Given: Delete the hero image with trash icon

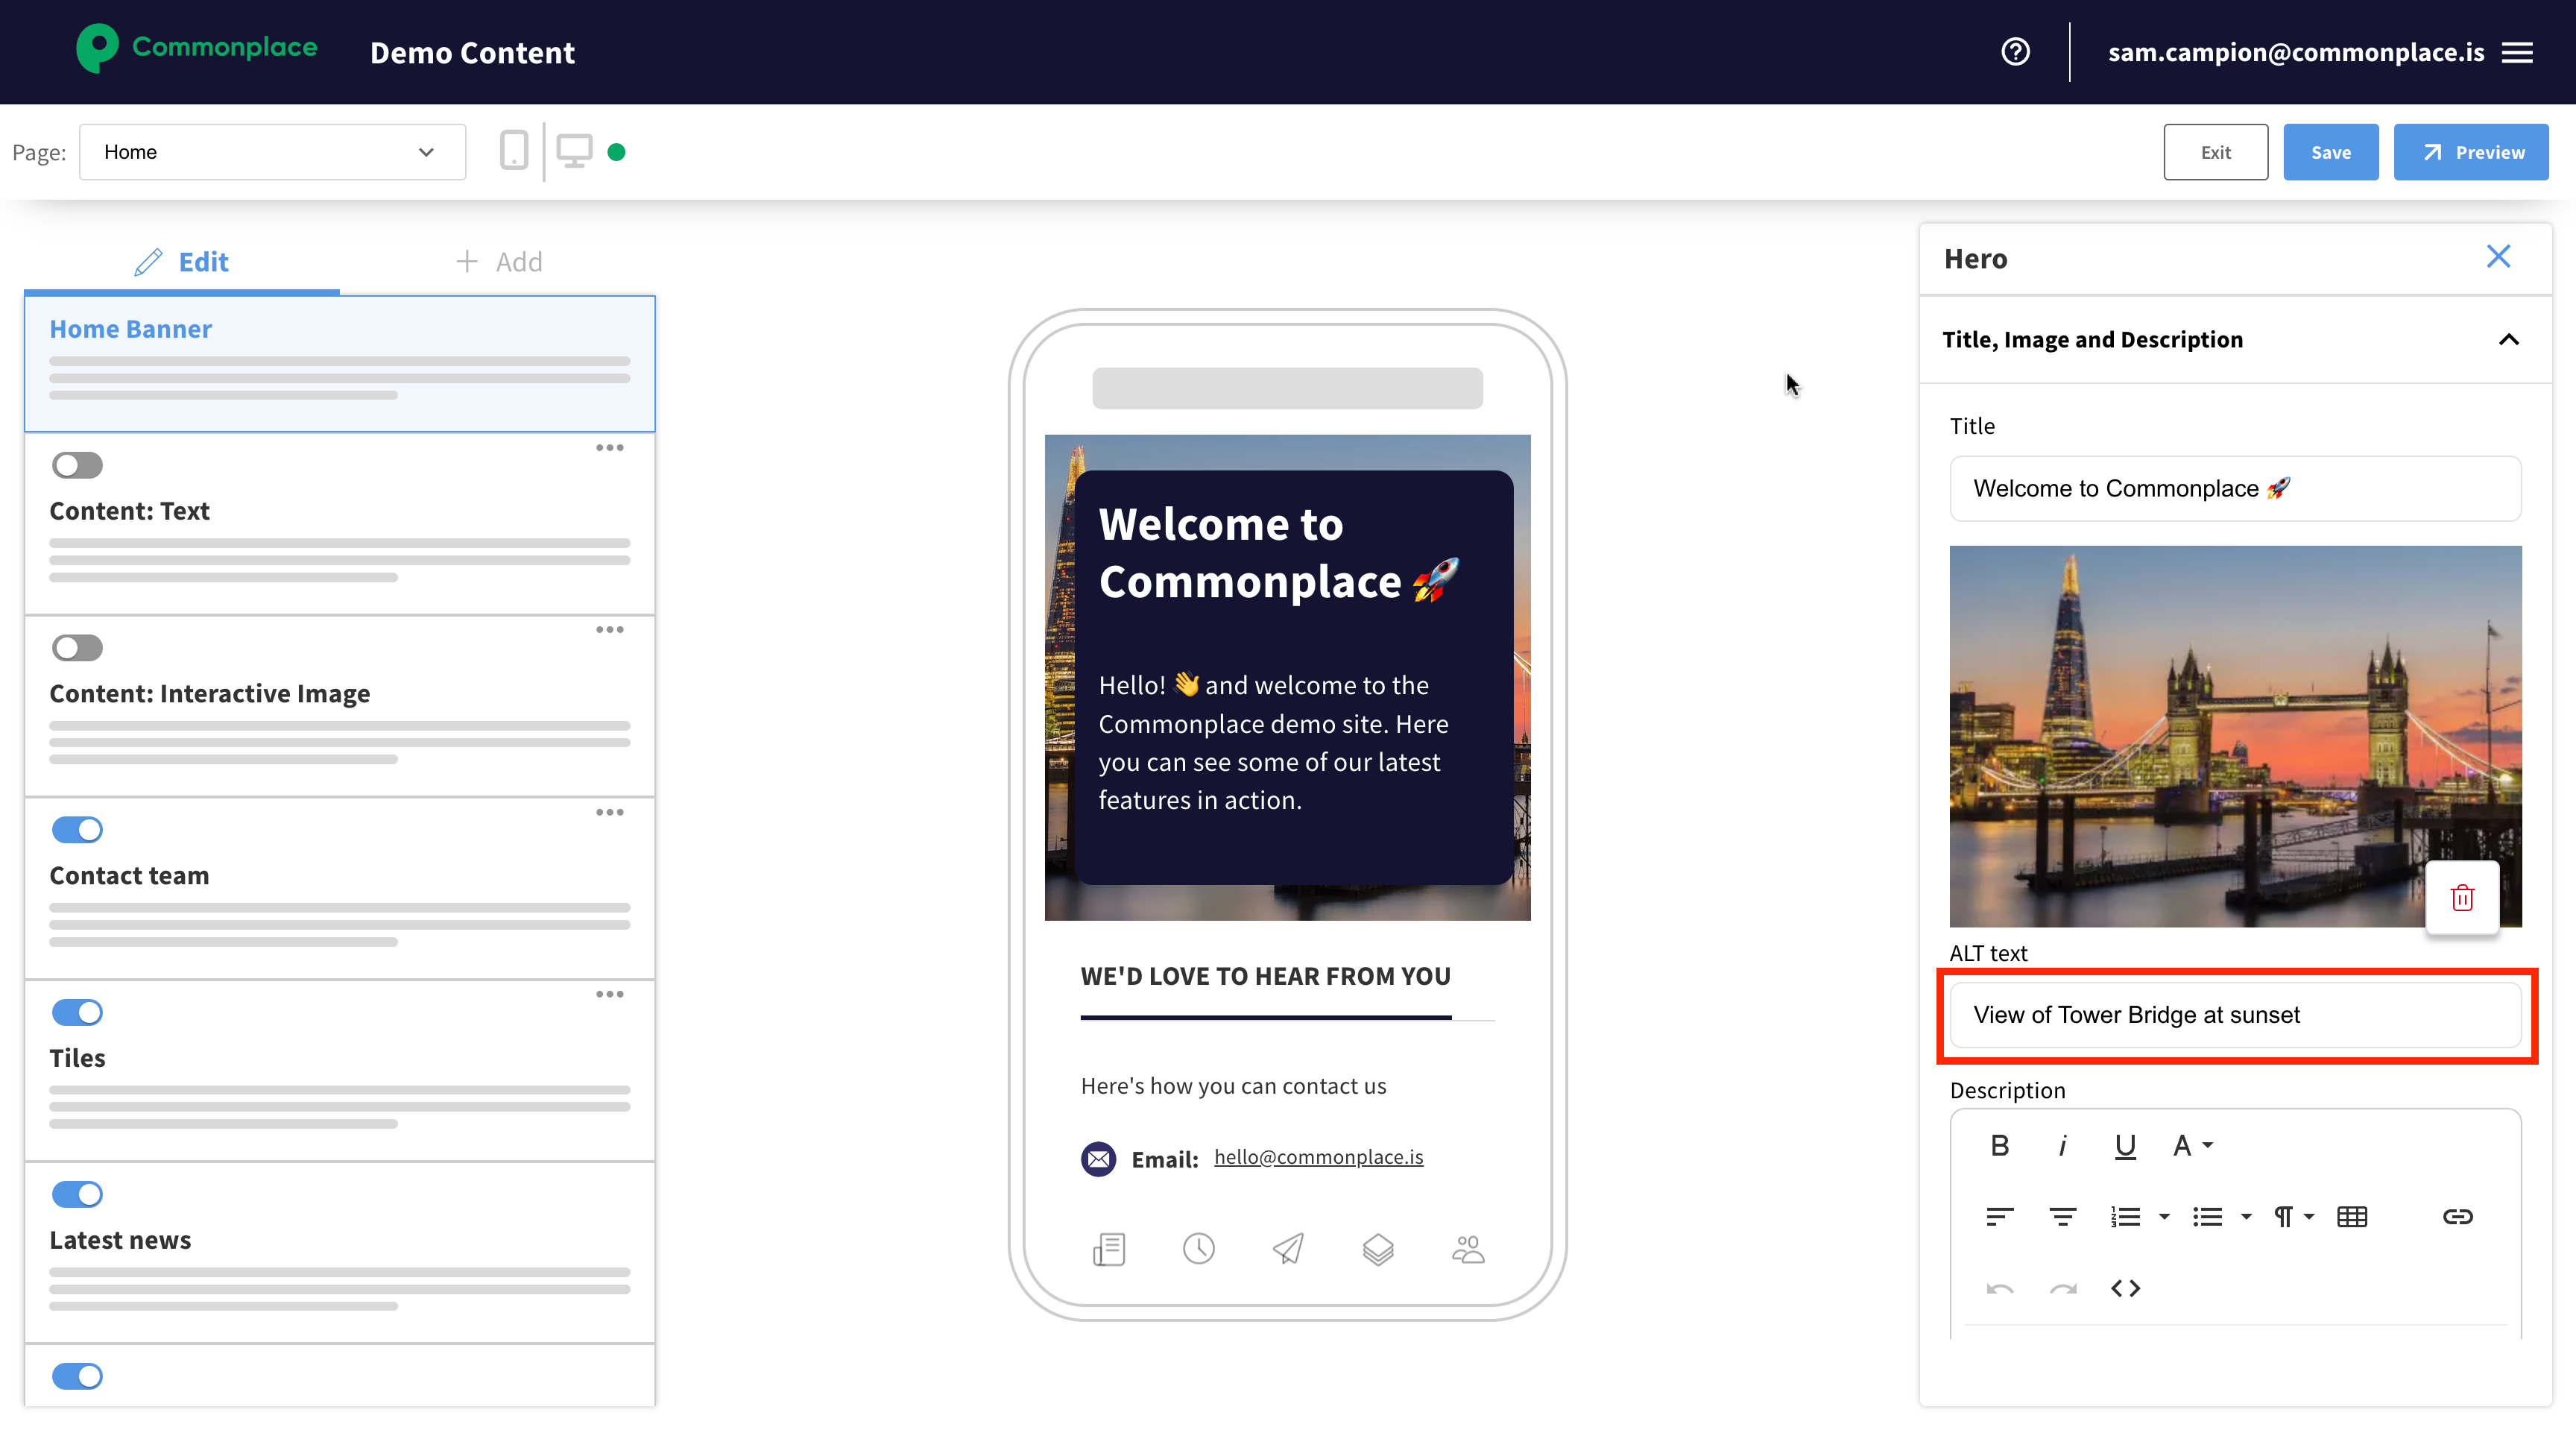Looking at the screenshot, I should click(2462, 897).
